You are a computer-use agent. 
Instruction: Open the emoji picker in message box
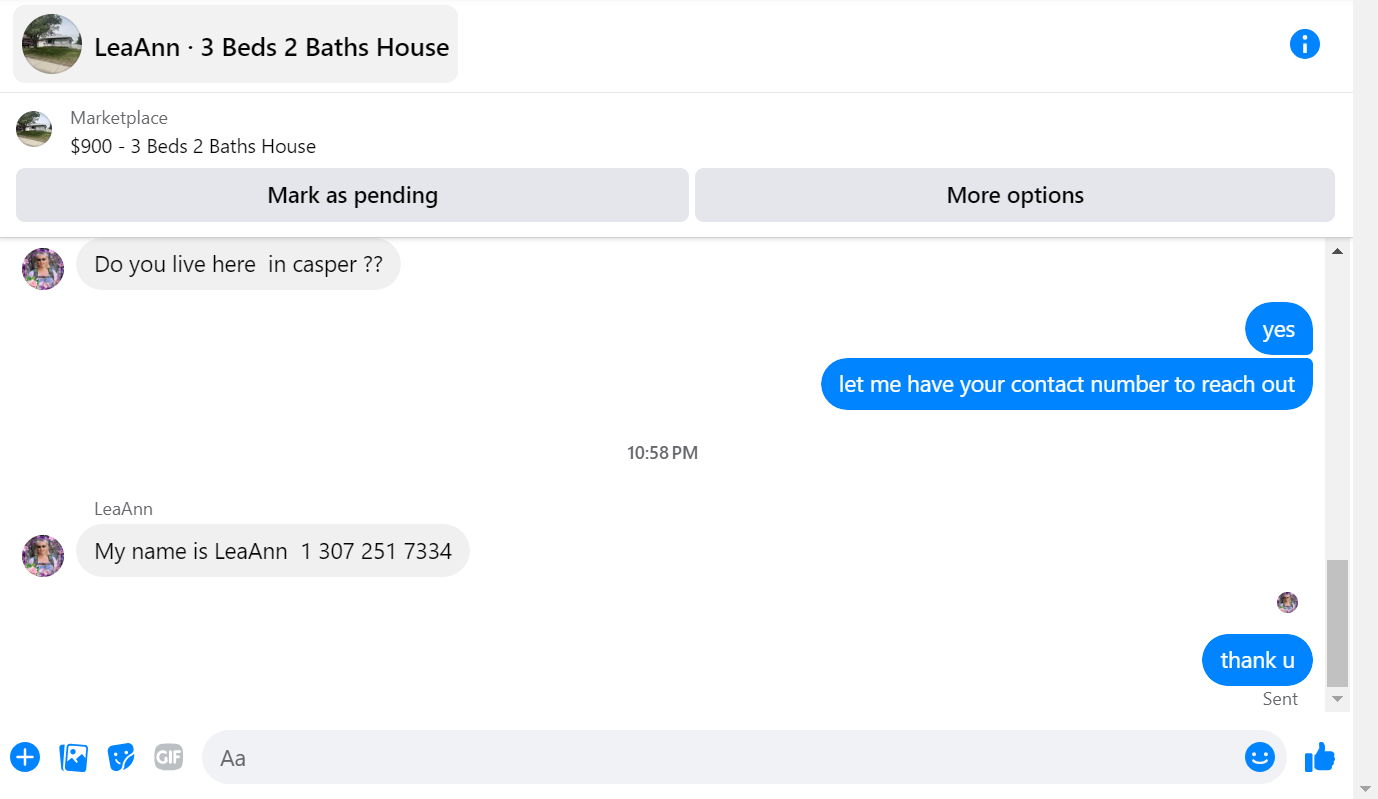(1259, 757)
